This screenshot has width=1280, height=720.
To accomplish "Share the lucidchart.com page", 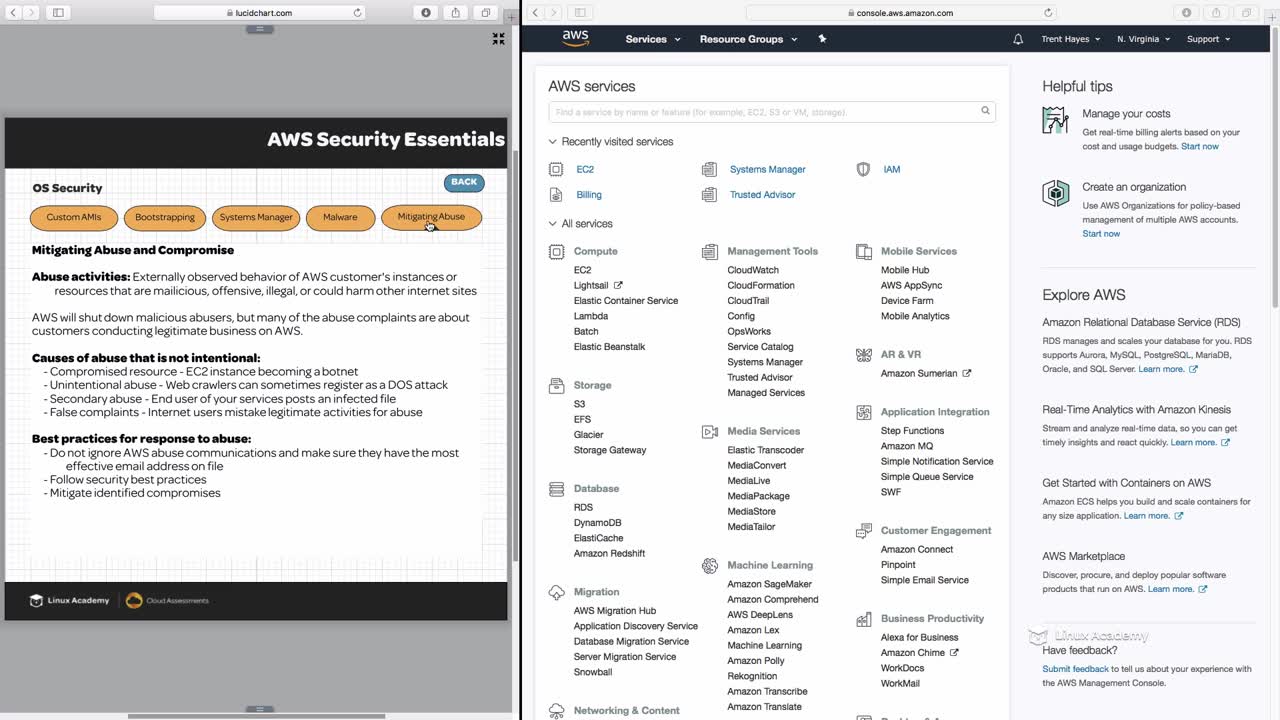I will click(x=455, y=13).
